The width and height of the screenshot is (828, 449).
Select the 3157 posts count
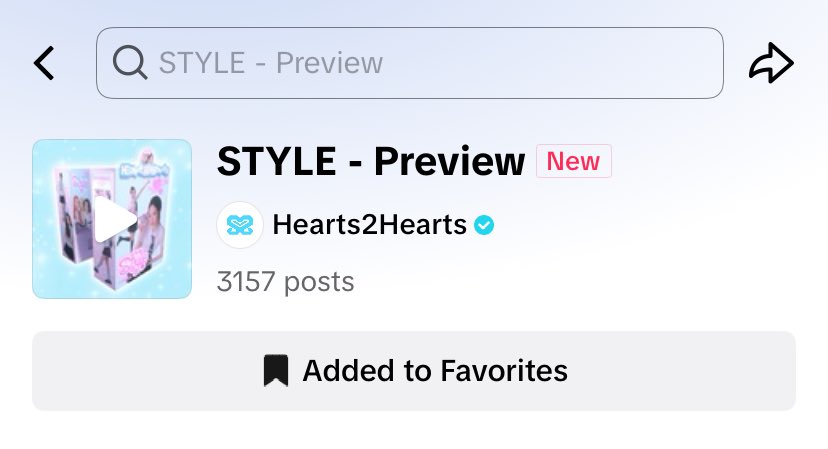(285, 282)
